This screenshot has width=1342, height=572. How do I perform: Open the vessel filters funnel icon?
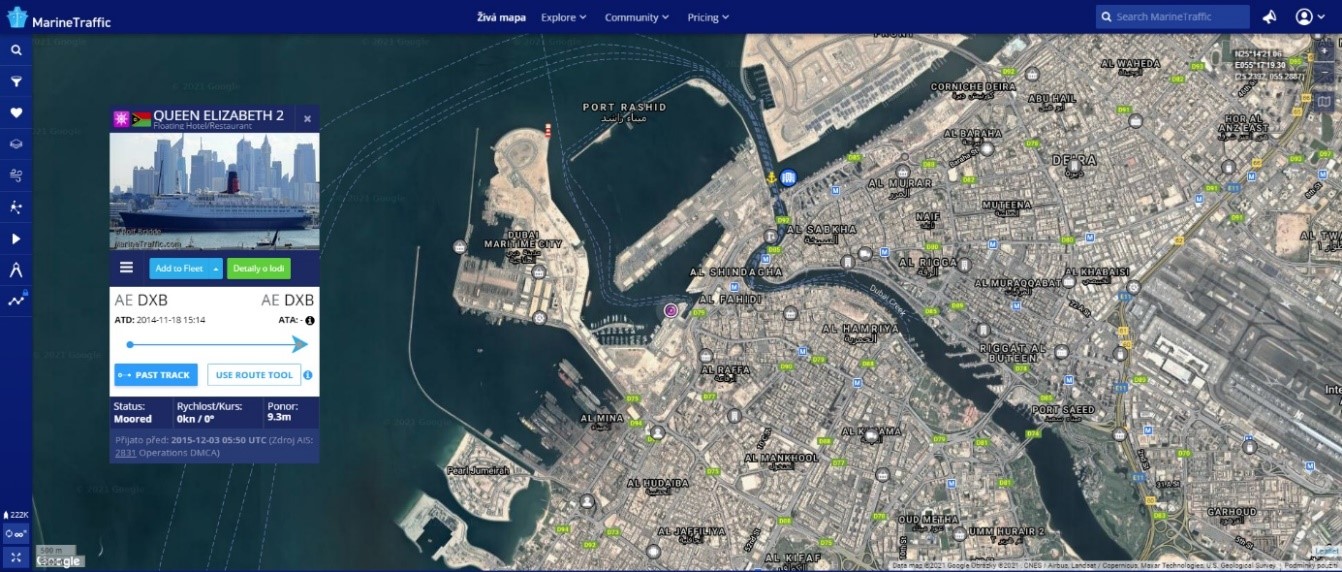[16, 81]
